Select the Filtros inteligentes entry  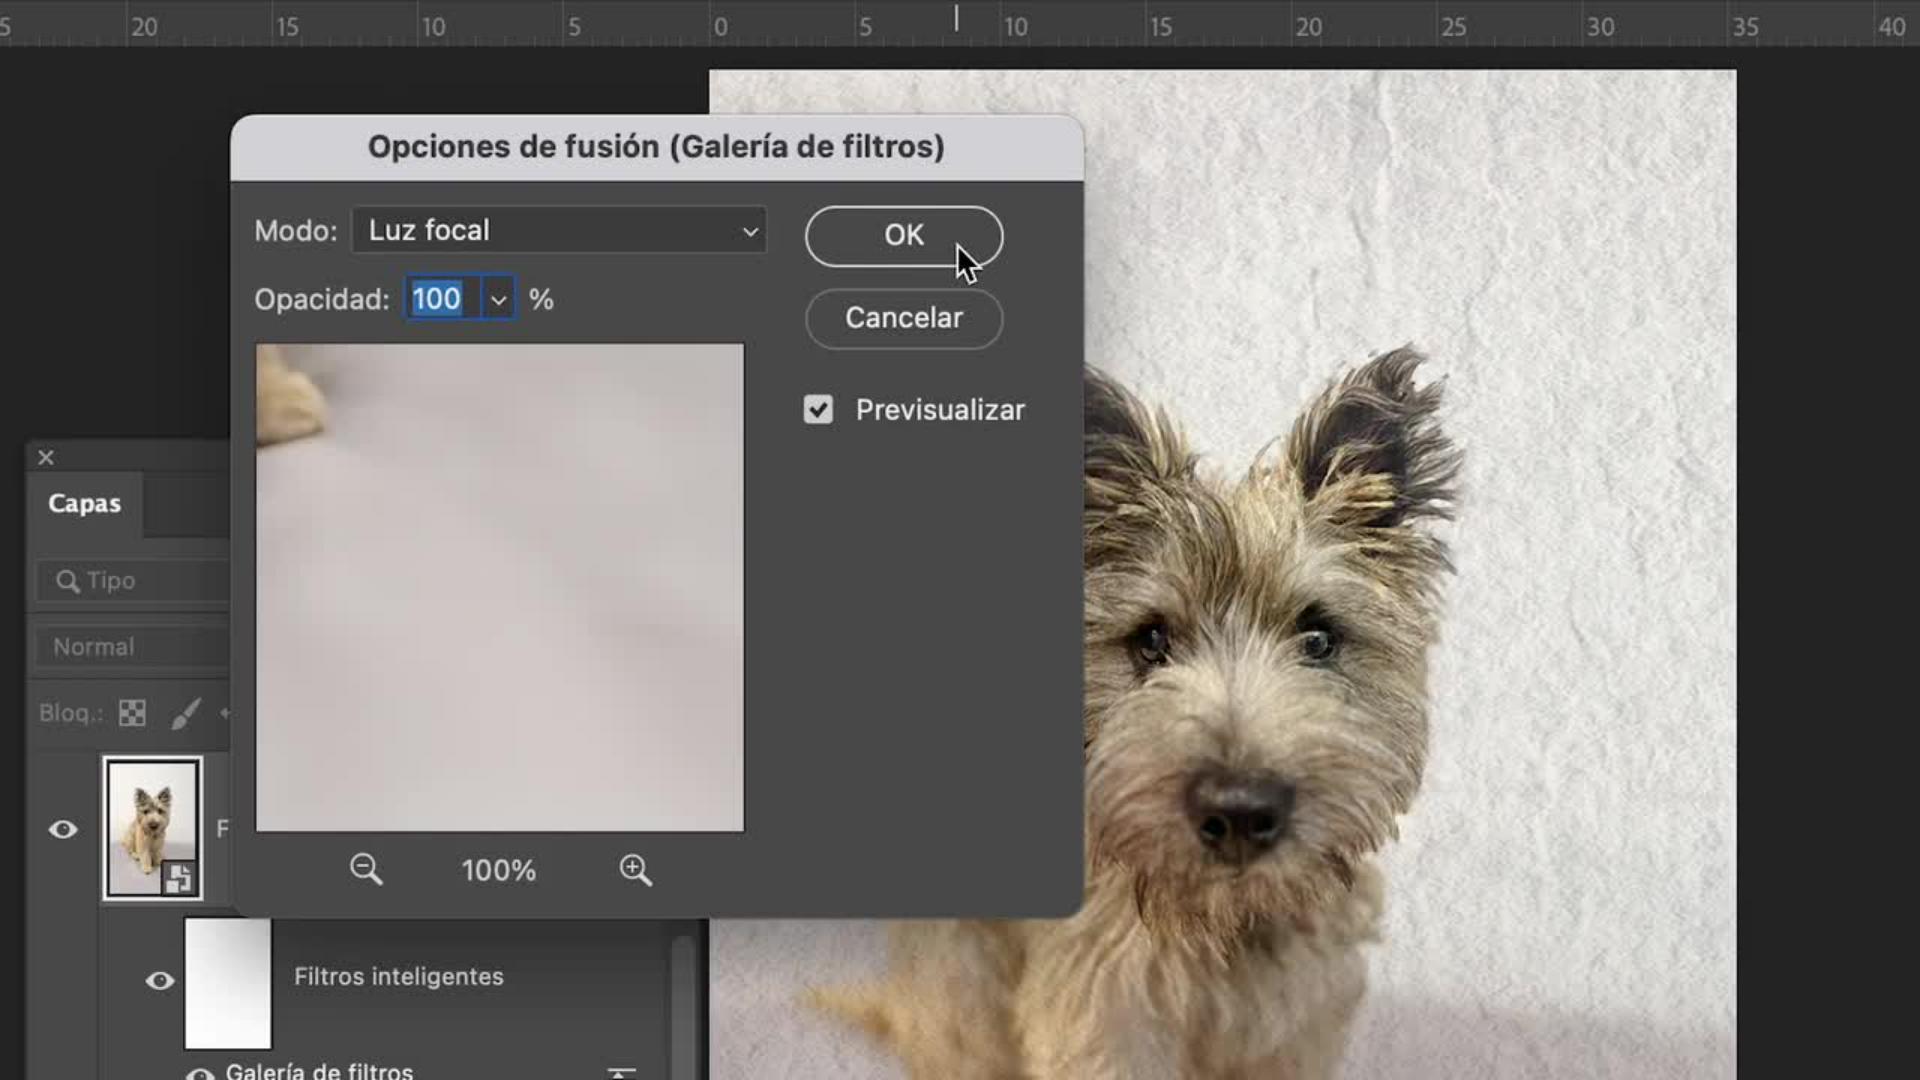(399, 976)
